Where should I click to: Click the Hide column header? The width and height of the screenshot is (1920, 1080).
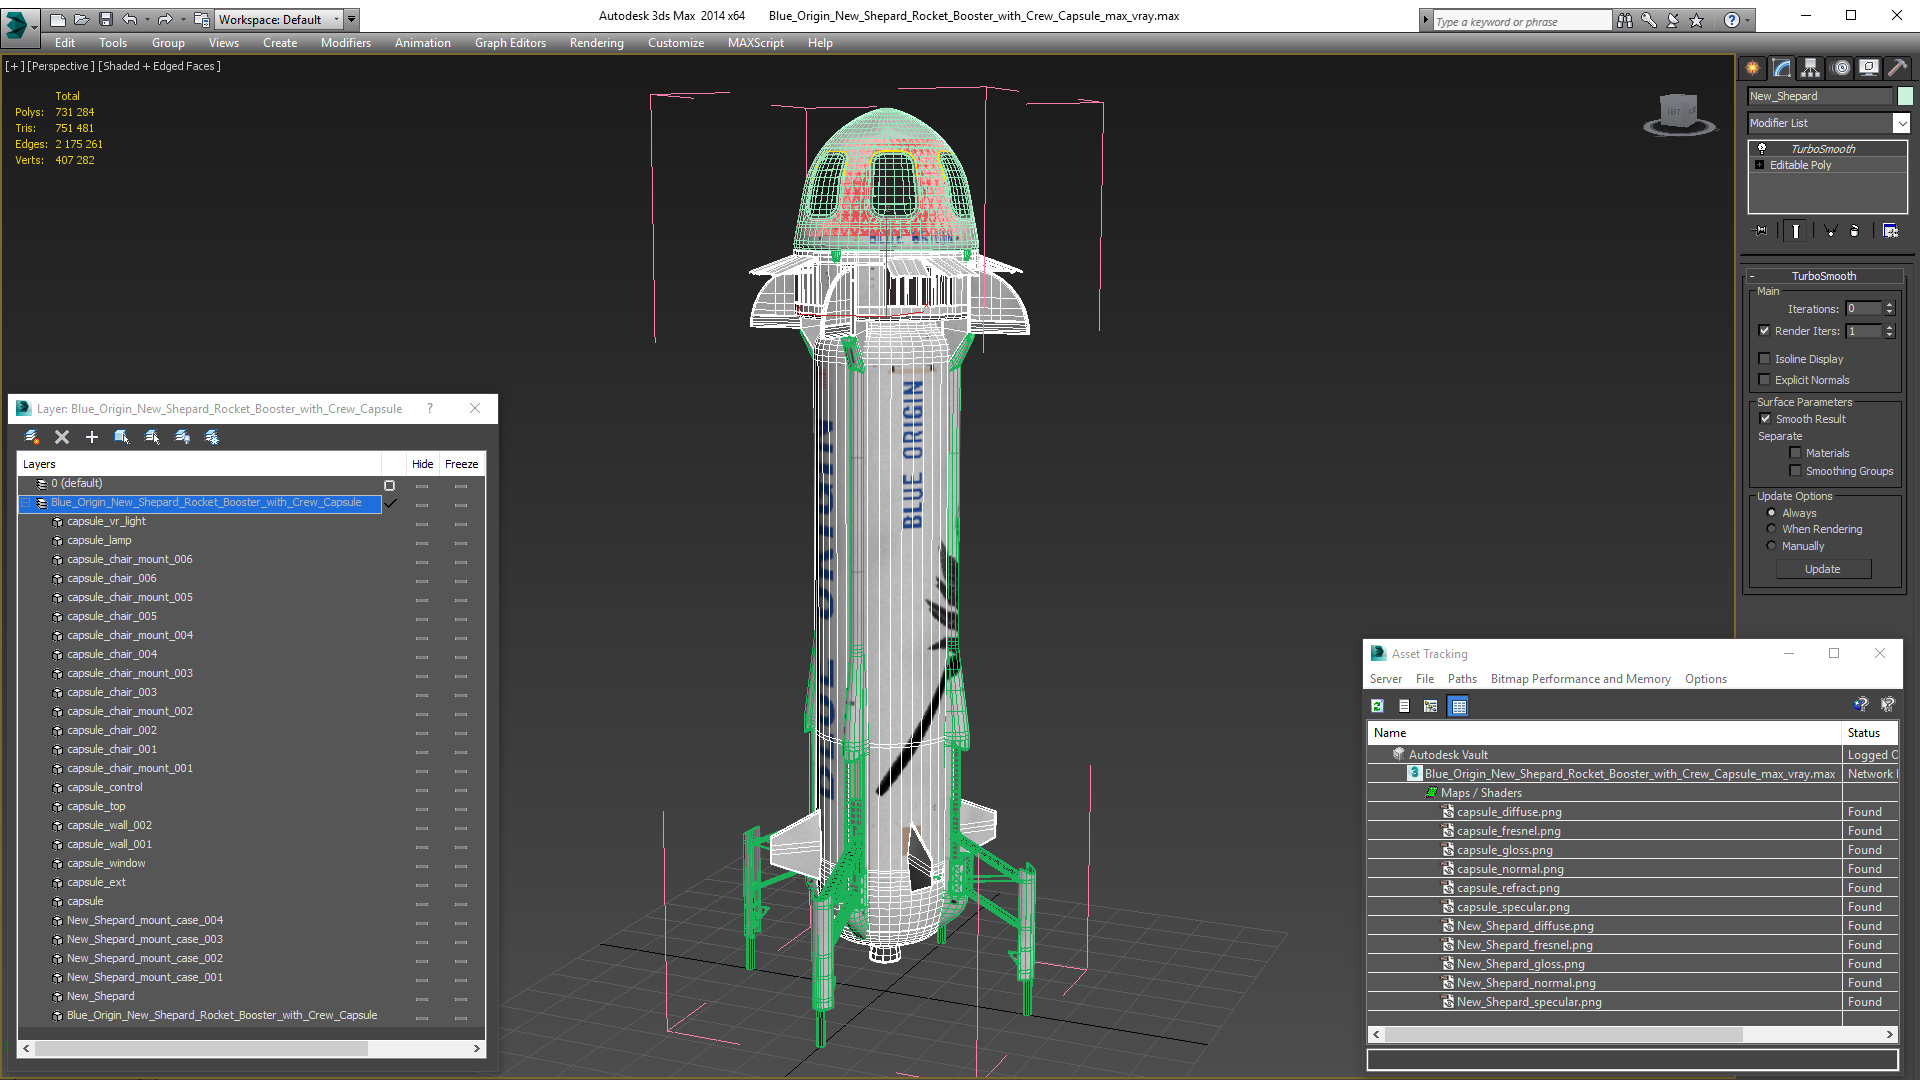(x=423, y=464)
